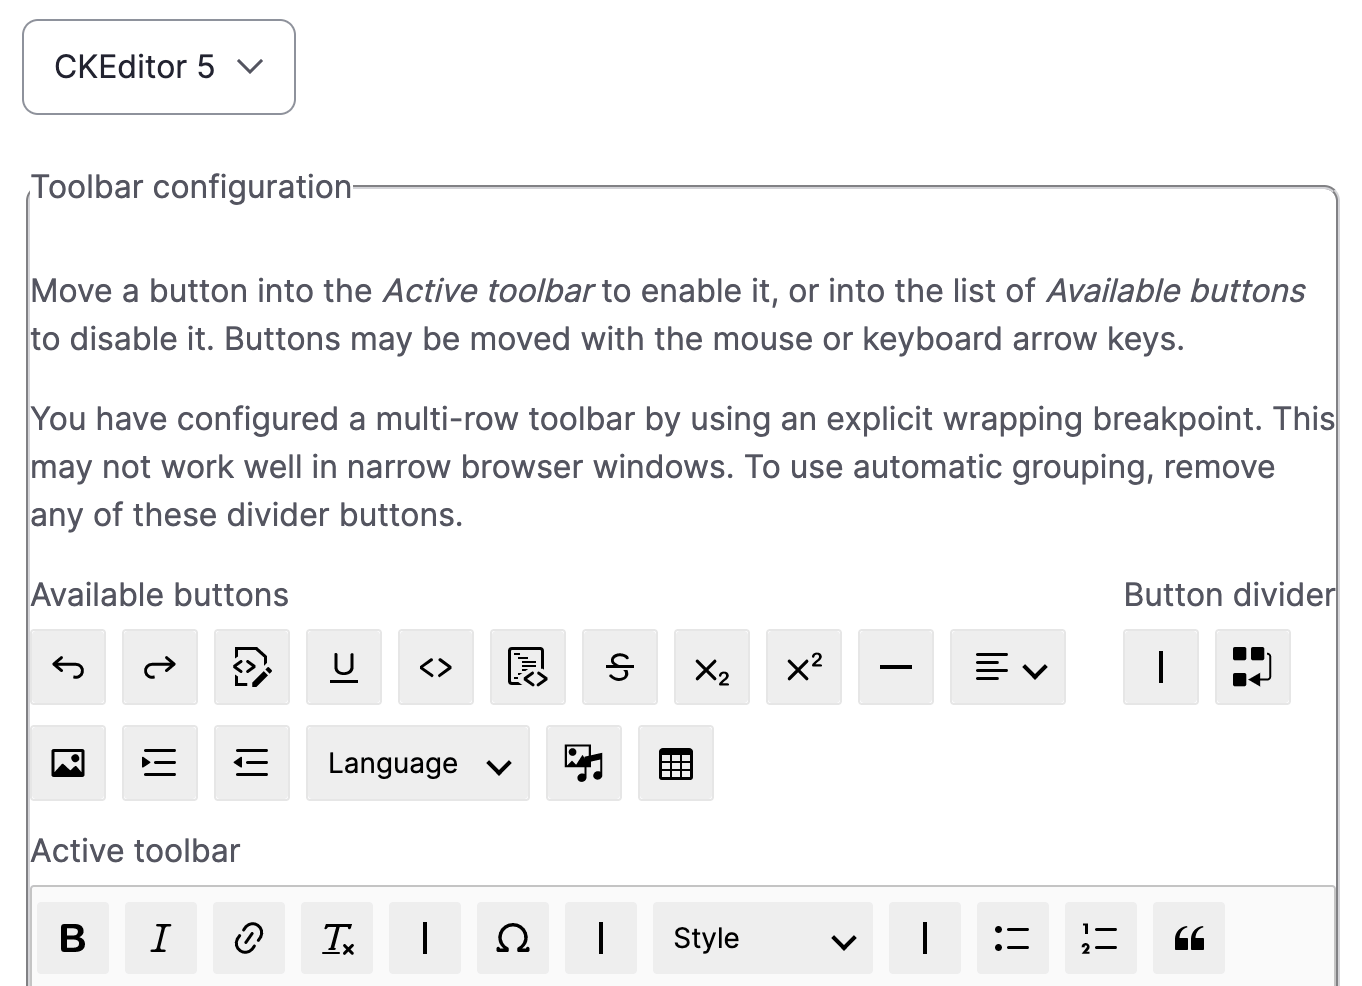Click the Redo icon

click(160, 667)
